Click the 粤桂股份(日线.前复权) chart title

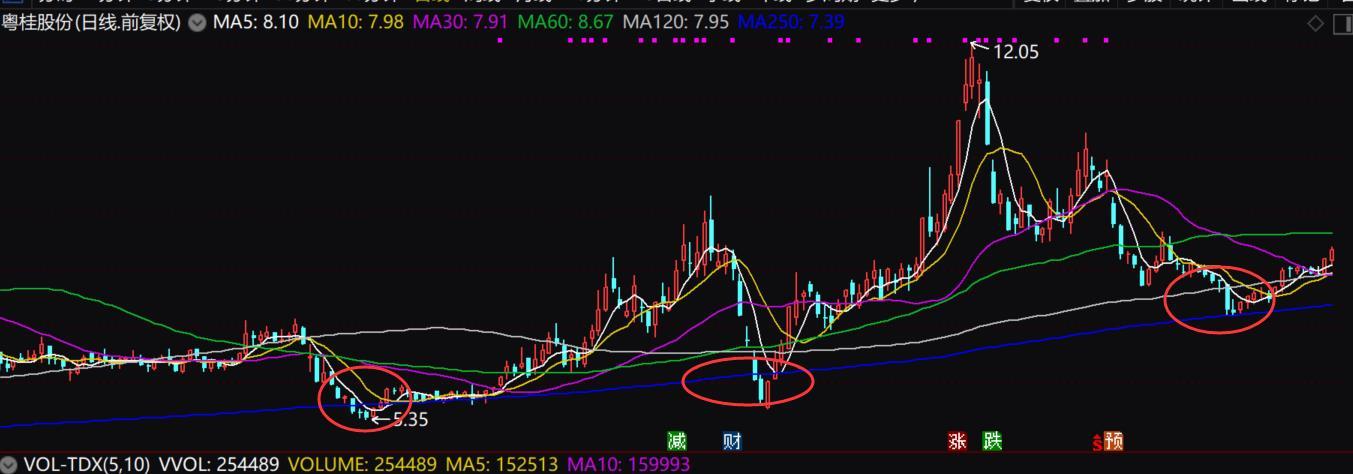coord(91,22)
